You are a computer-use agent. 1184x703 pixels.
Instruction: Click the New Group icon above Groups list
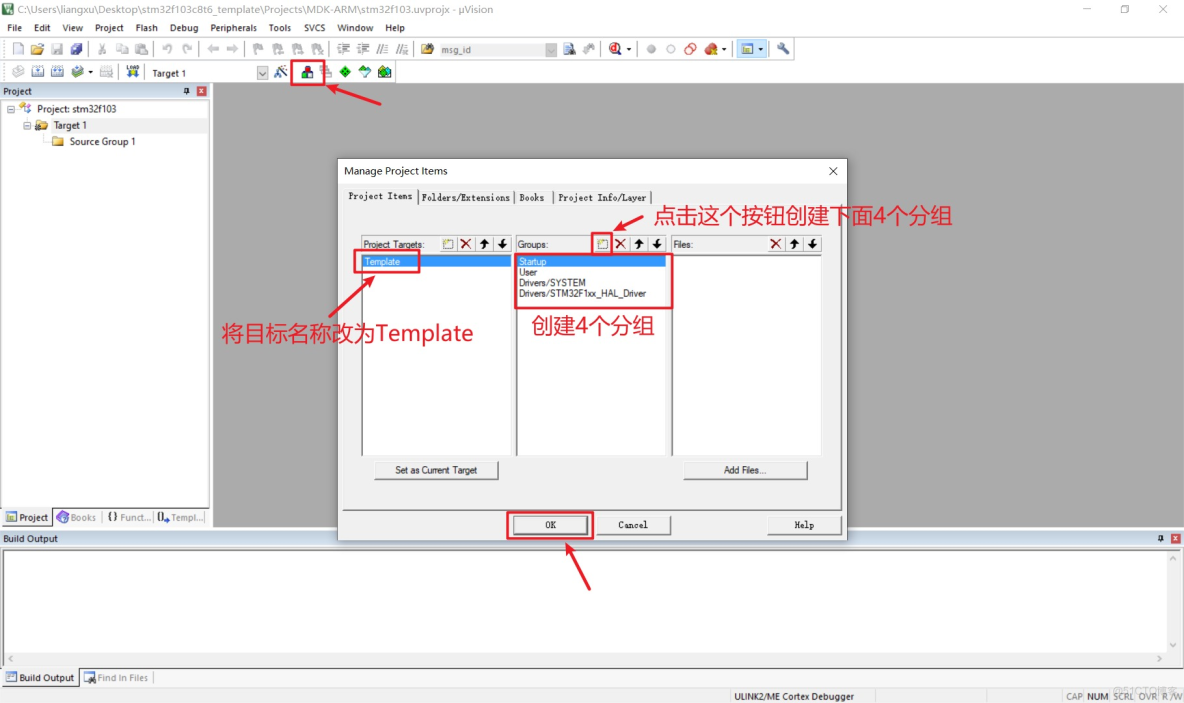point(602,243)
